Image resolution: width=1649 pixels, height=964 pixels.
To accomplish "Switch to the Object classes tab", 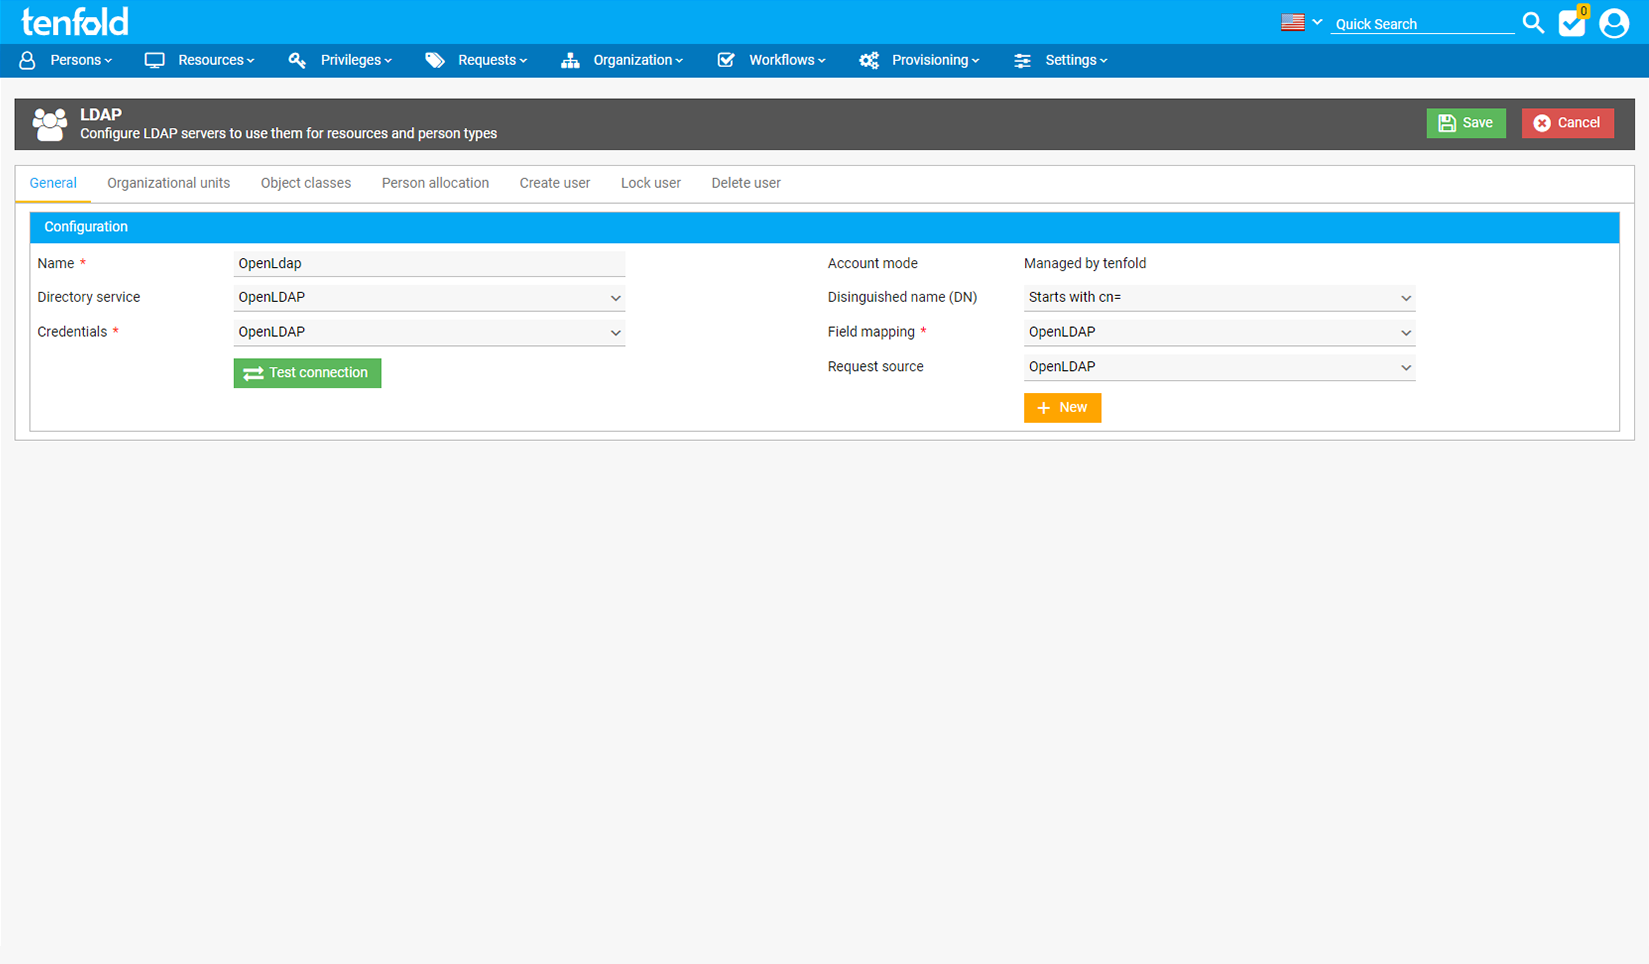I will pos(306,183).
